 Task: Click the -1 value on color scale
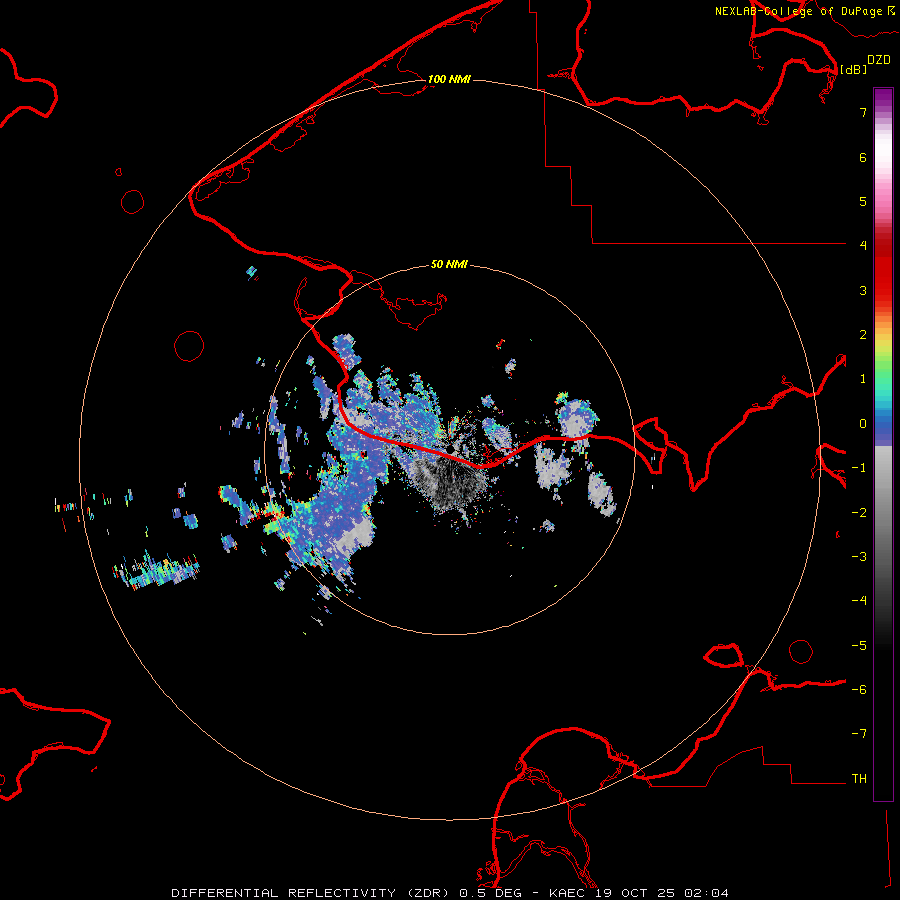859,468
